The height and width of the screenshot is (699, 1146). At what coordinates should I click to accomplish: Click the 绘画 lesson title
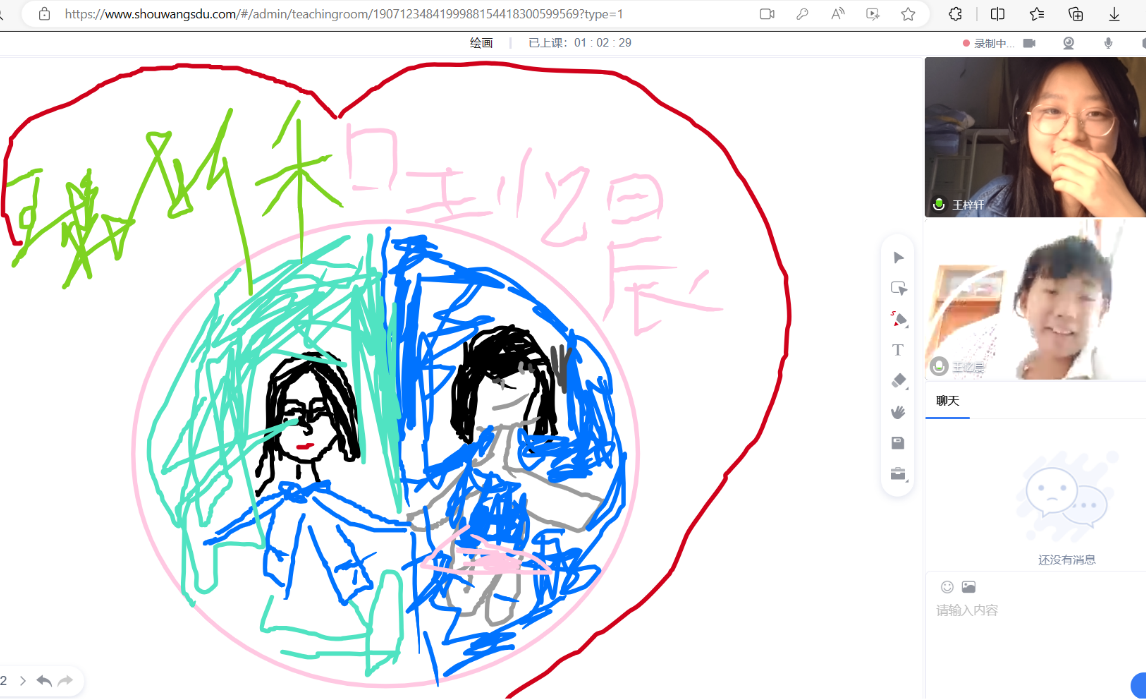click(x=481, y=43)
